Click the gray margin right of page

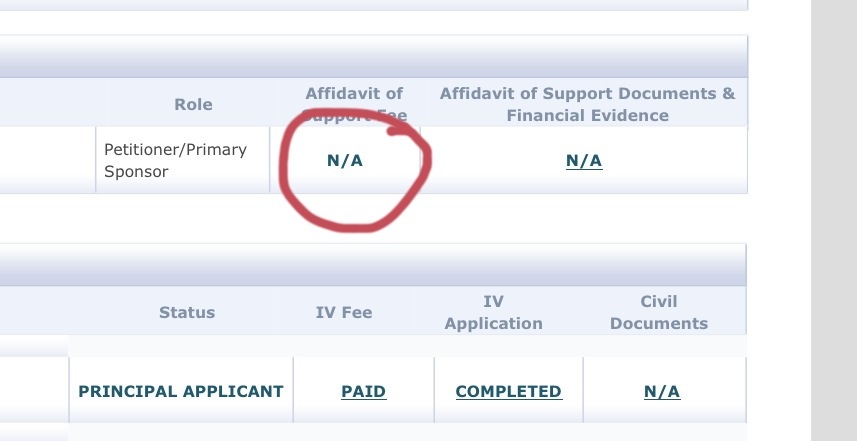(834, 220)
